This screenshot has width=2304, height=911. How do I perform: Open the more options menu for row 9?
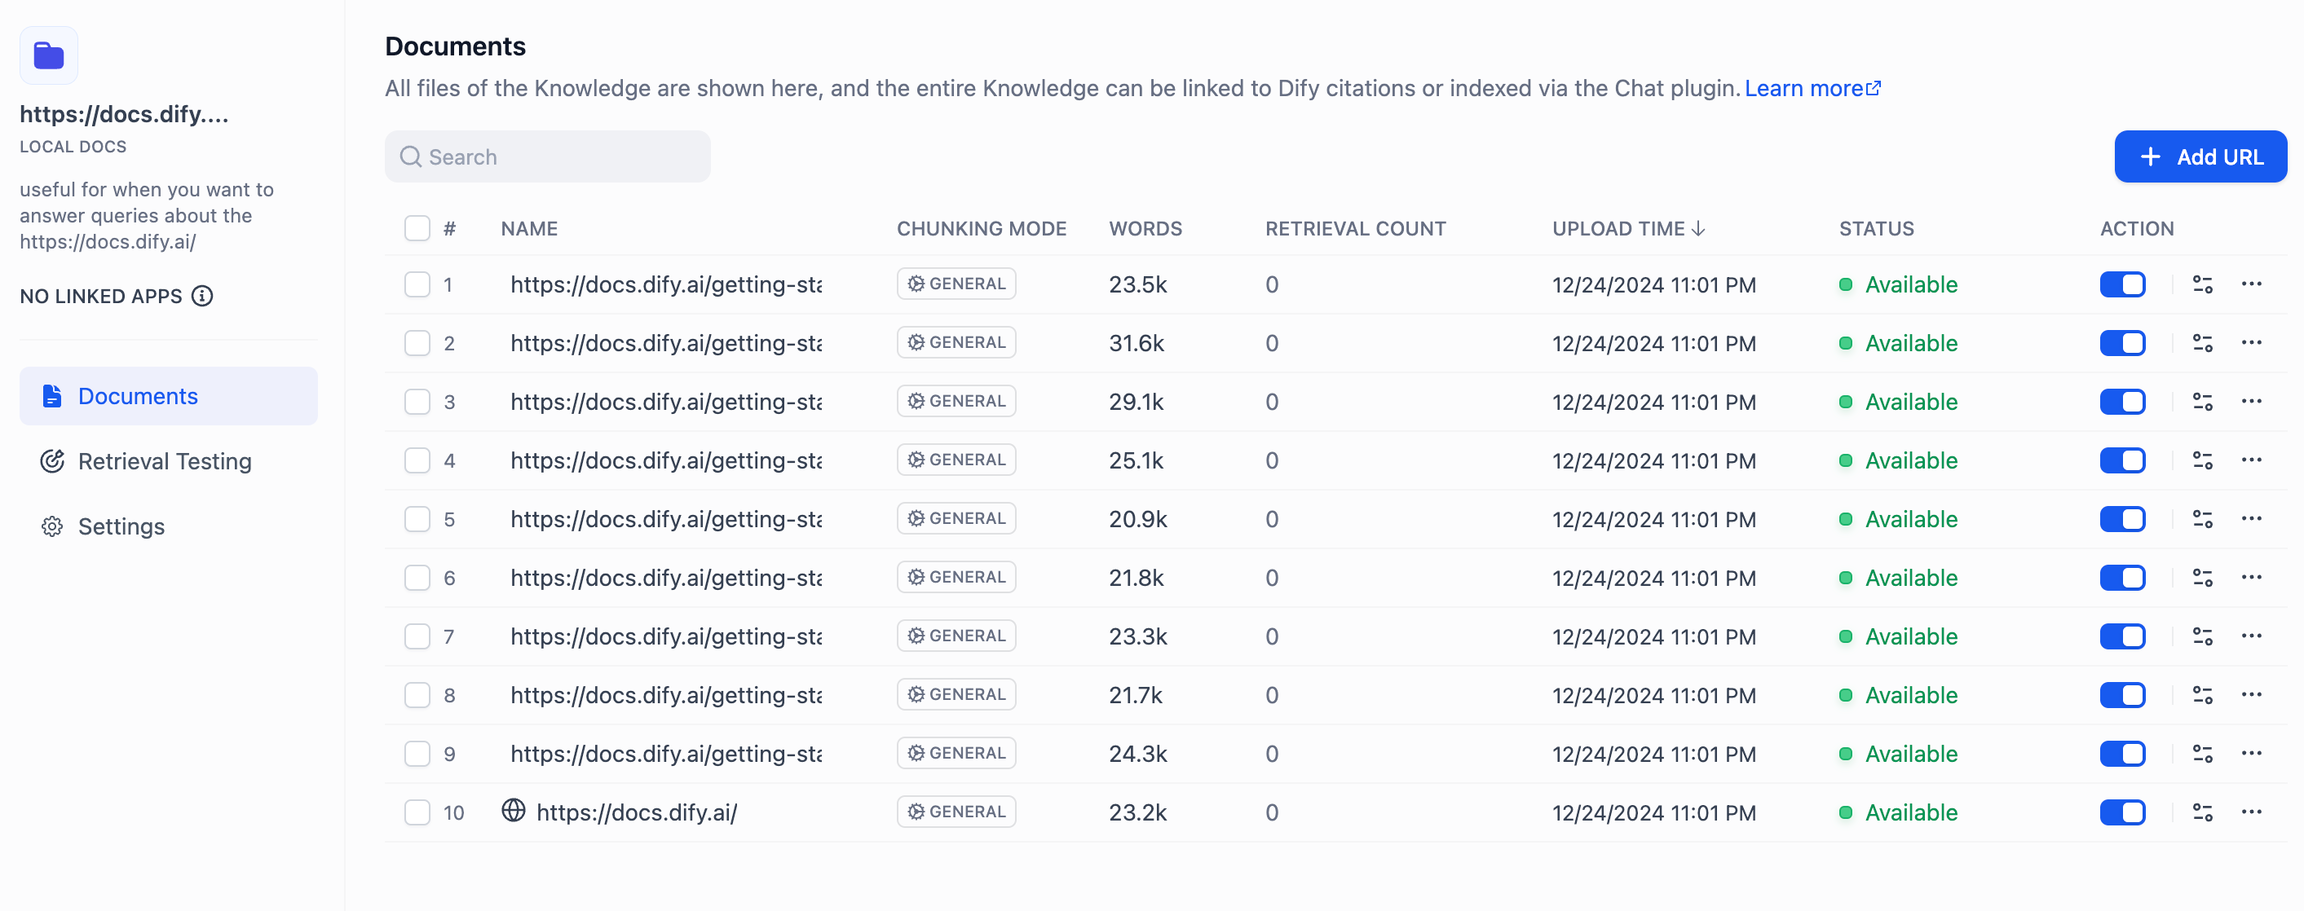pos(2251,753)
